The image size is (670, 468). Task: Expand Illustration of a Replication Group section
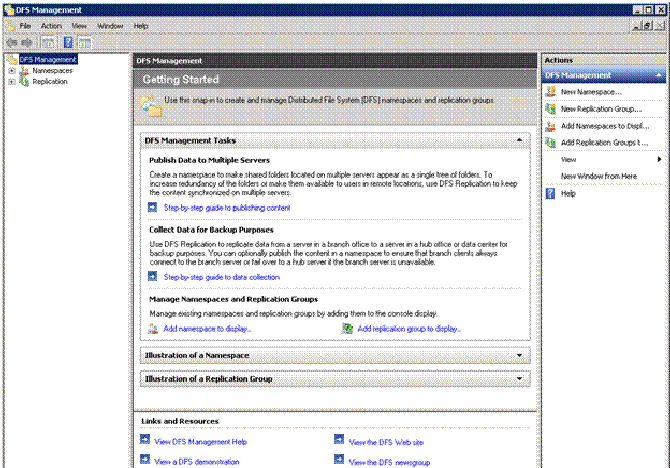pyautogui.click(x=519, y=379)
